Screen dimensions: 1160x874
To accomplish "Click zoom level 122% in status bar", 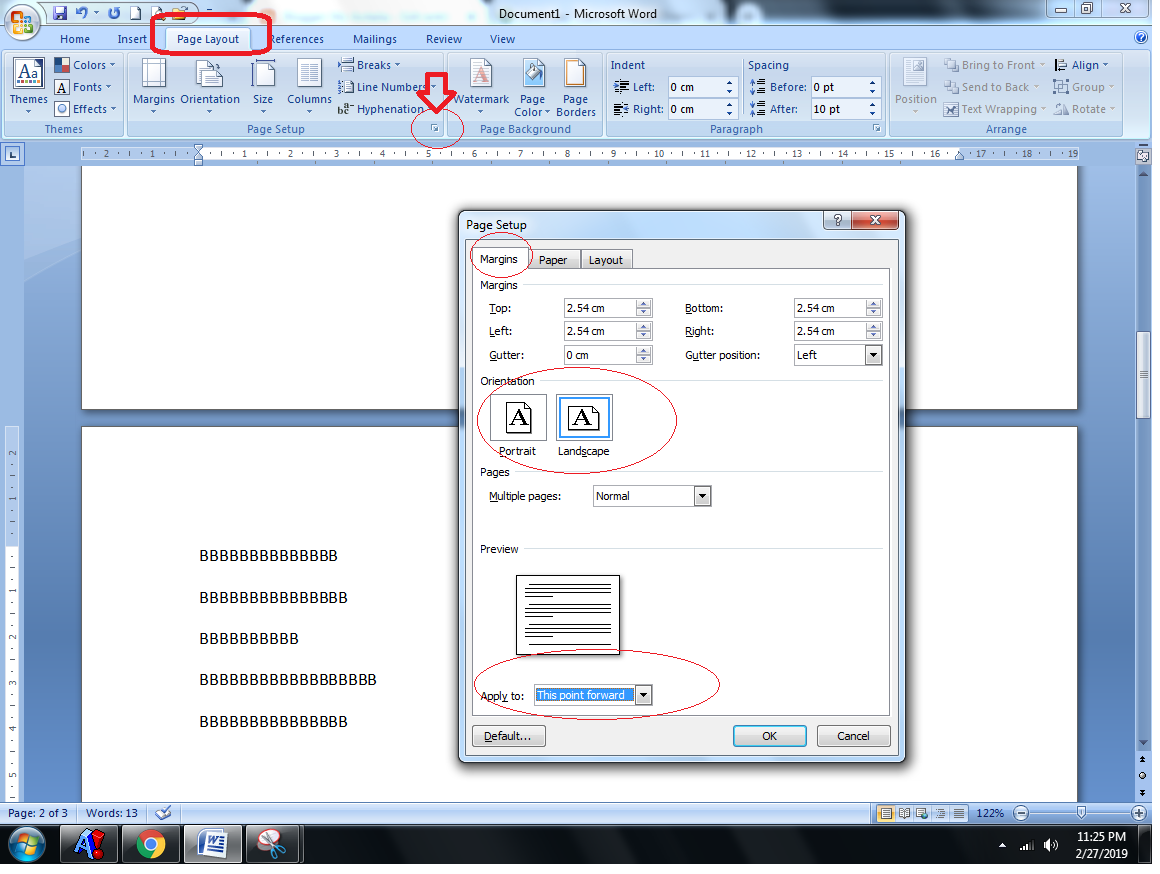I will 990,813.
